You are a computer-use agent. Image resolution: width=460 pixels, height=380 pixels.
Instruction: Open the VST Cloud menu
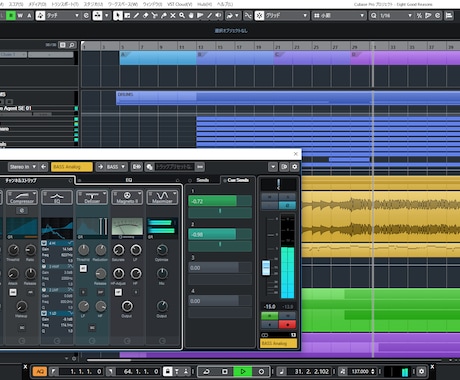(180, 4)
